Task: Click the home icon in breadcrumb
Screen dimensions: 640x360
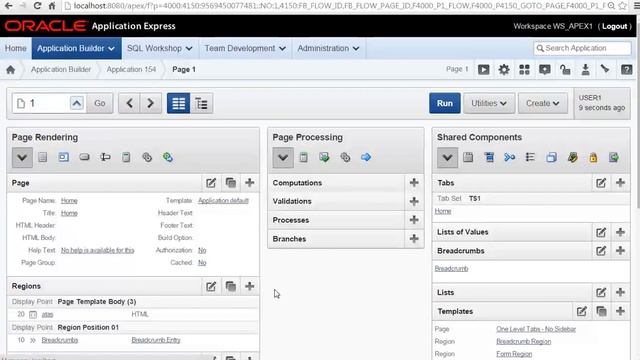Action: pyautogui.click(x=11, y=70)
